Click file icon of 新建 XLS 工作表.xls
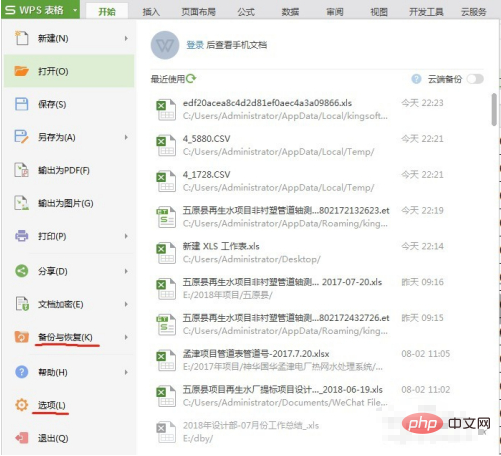Viewport: 501px width, 456px height. pos(166,253)
